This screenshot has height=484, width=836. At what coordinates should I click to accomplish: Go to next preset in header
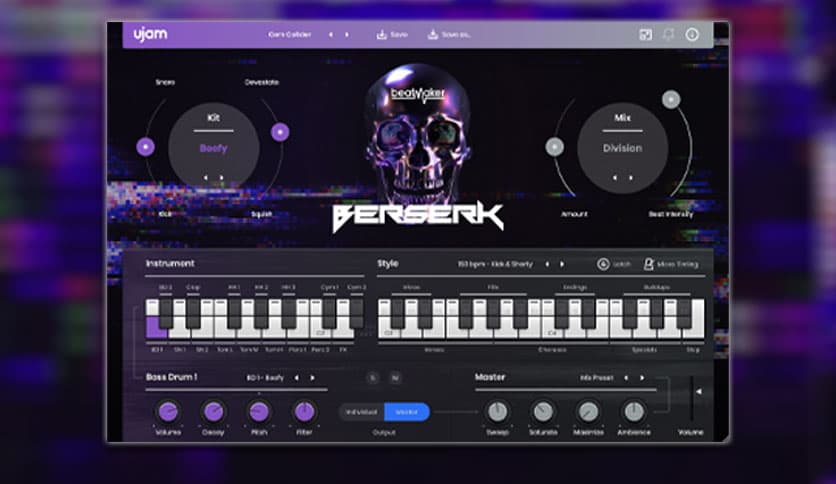(347, 35)
